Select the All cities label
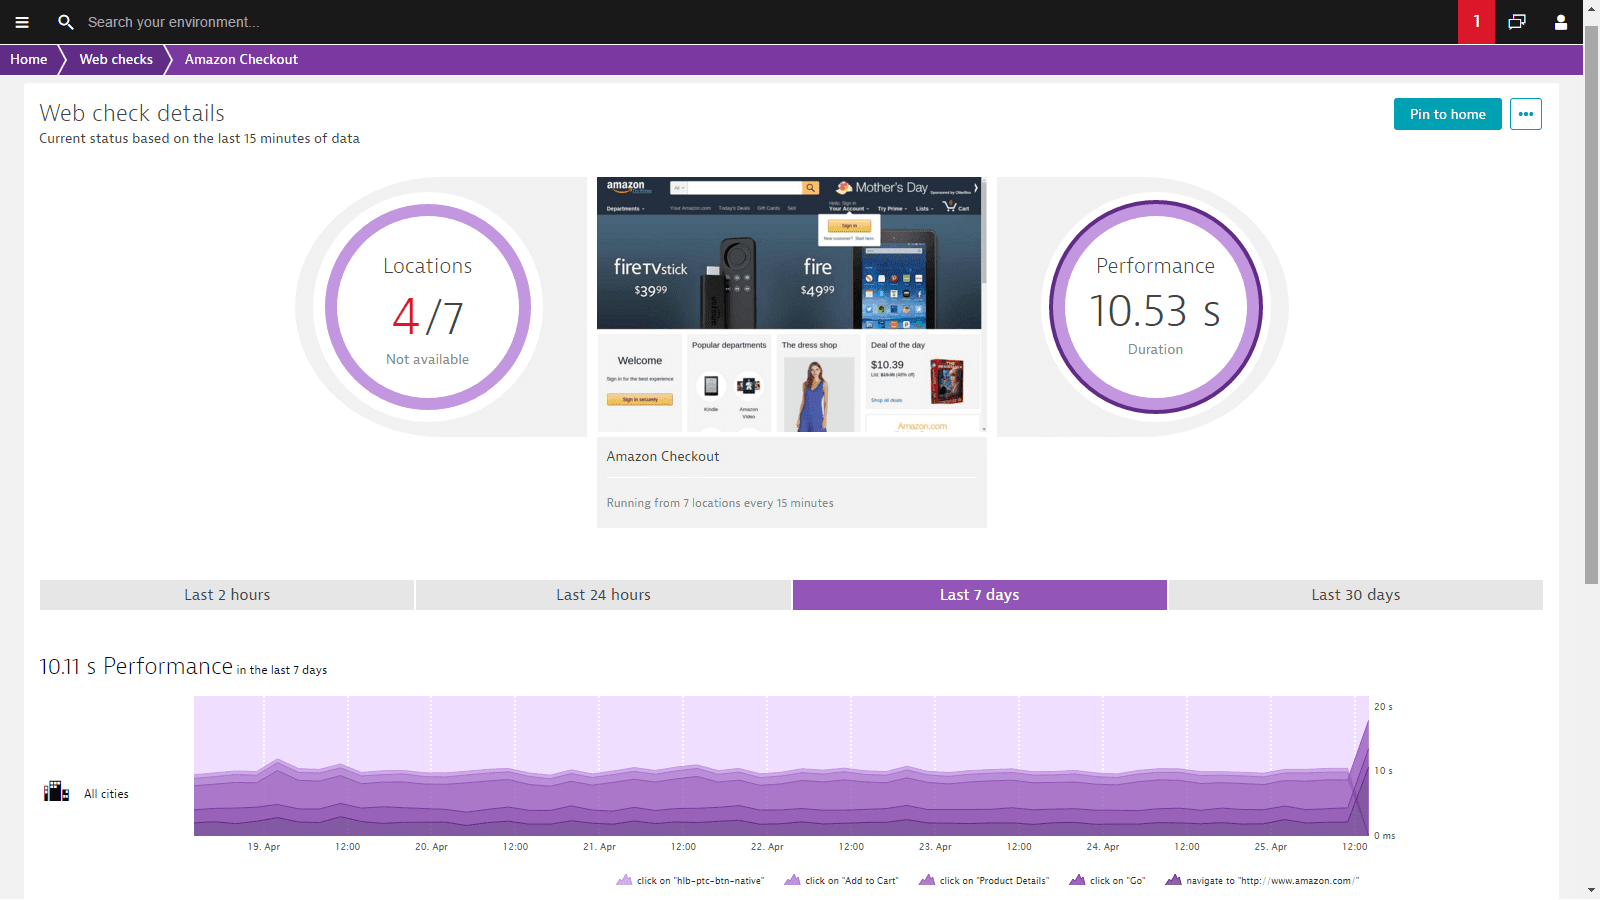This screenshot has height=900, width=1600. [106, 794]
